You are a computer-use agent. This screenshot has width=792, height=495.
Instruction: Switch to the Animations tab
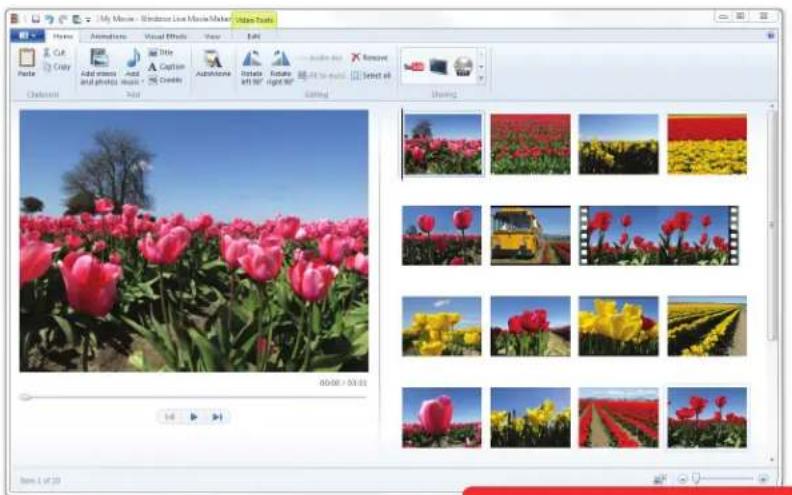(108, 36)
